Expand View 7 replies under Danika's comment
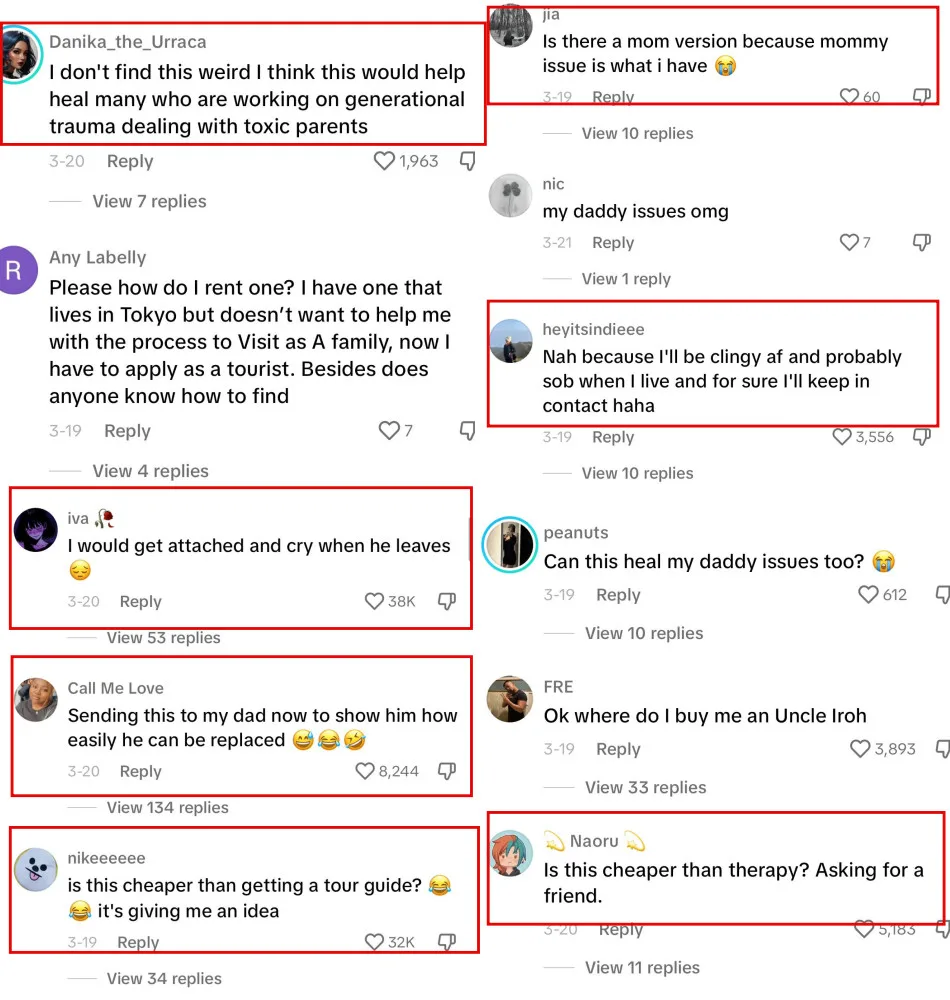Viewport: 950px width, 1000px height. tap(149, 201)
